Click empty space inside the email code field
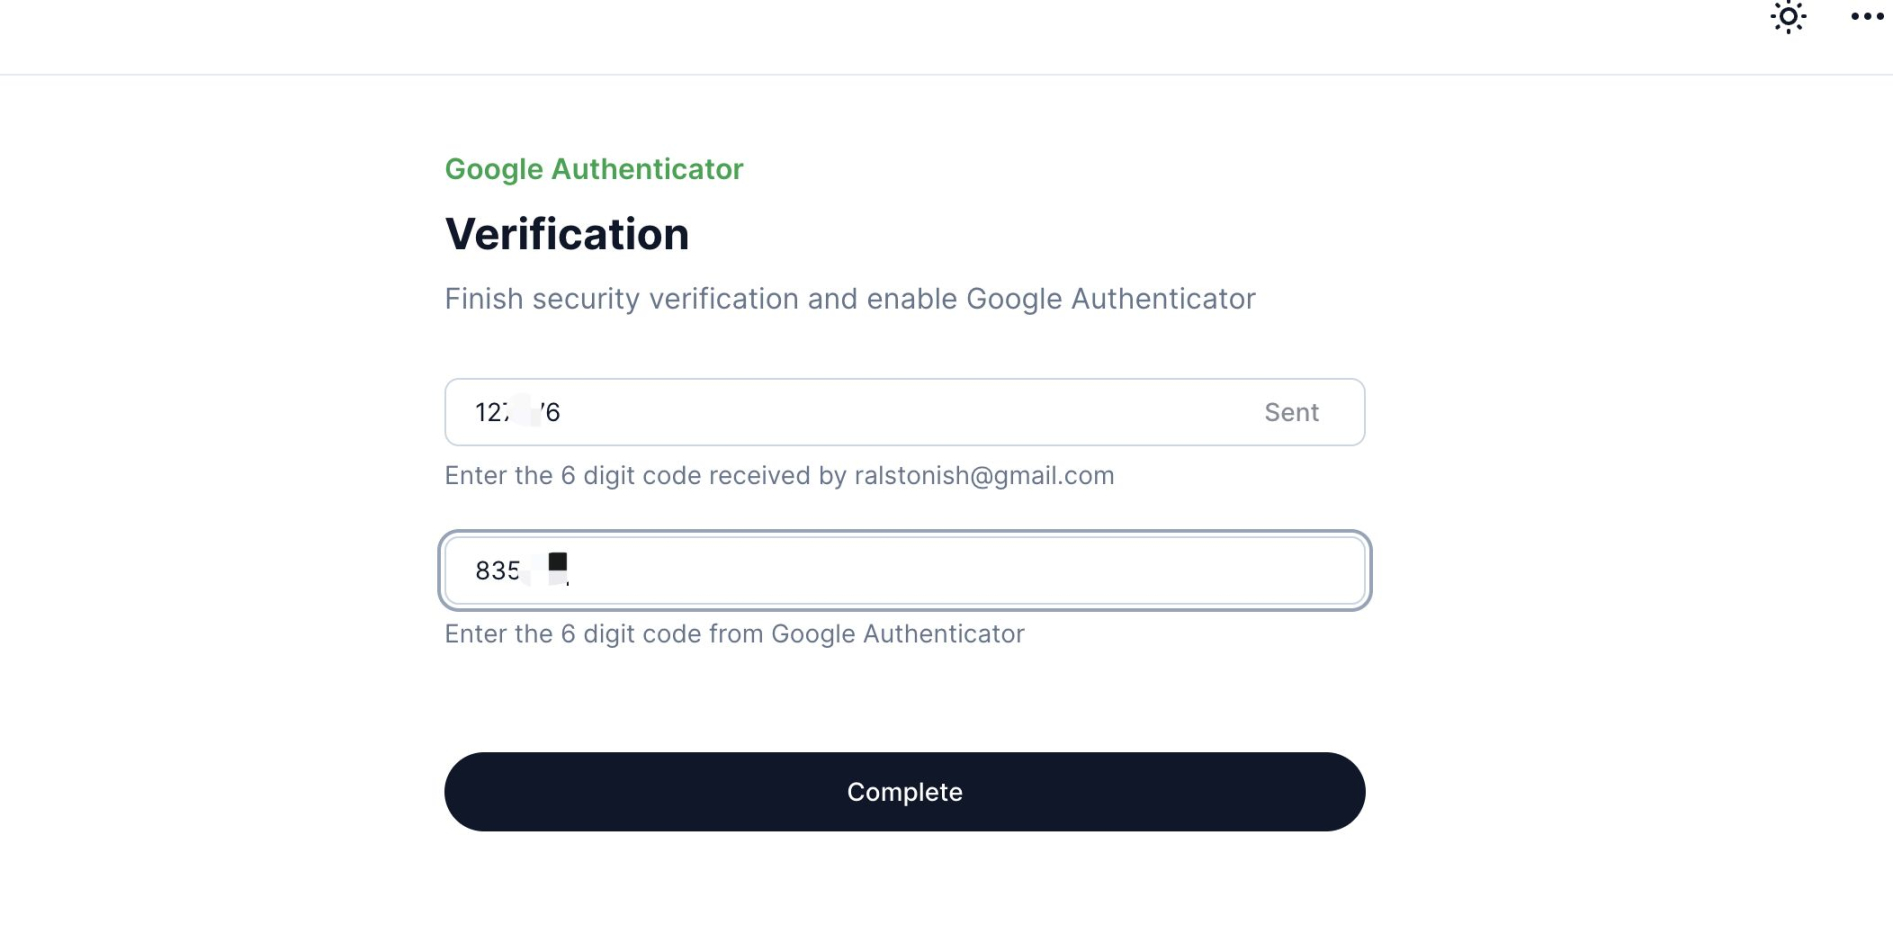This screenshot has height=925, width=1893. point(900,412)
